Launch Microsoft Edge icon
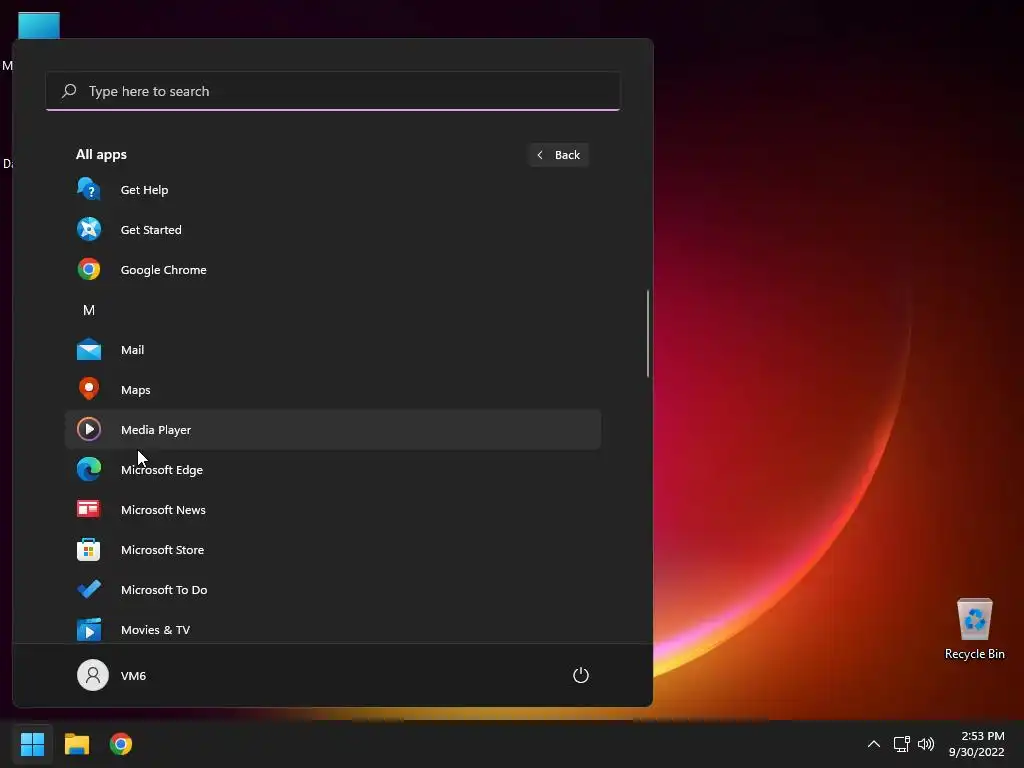Screen dimensions: 1024x768 89,469
